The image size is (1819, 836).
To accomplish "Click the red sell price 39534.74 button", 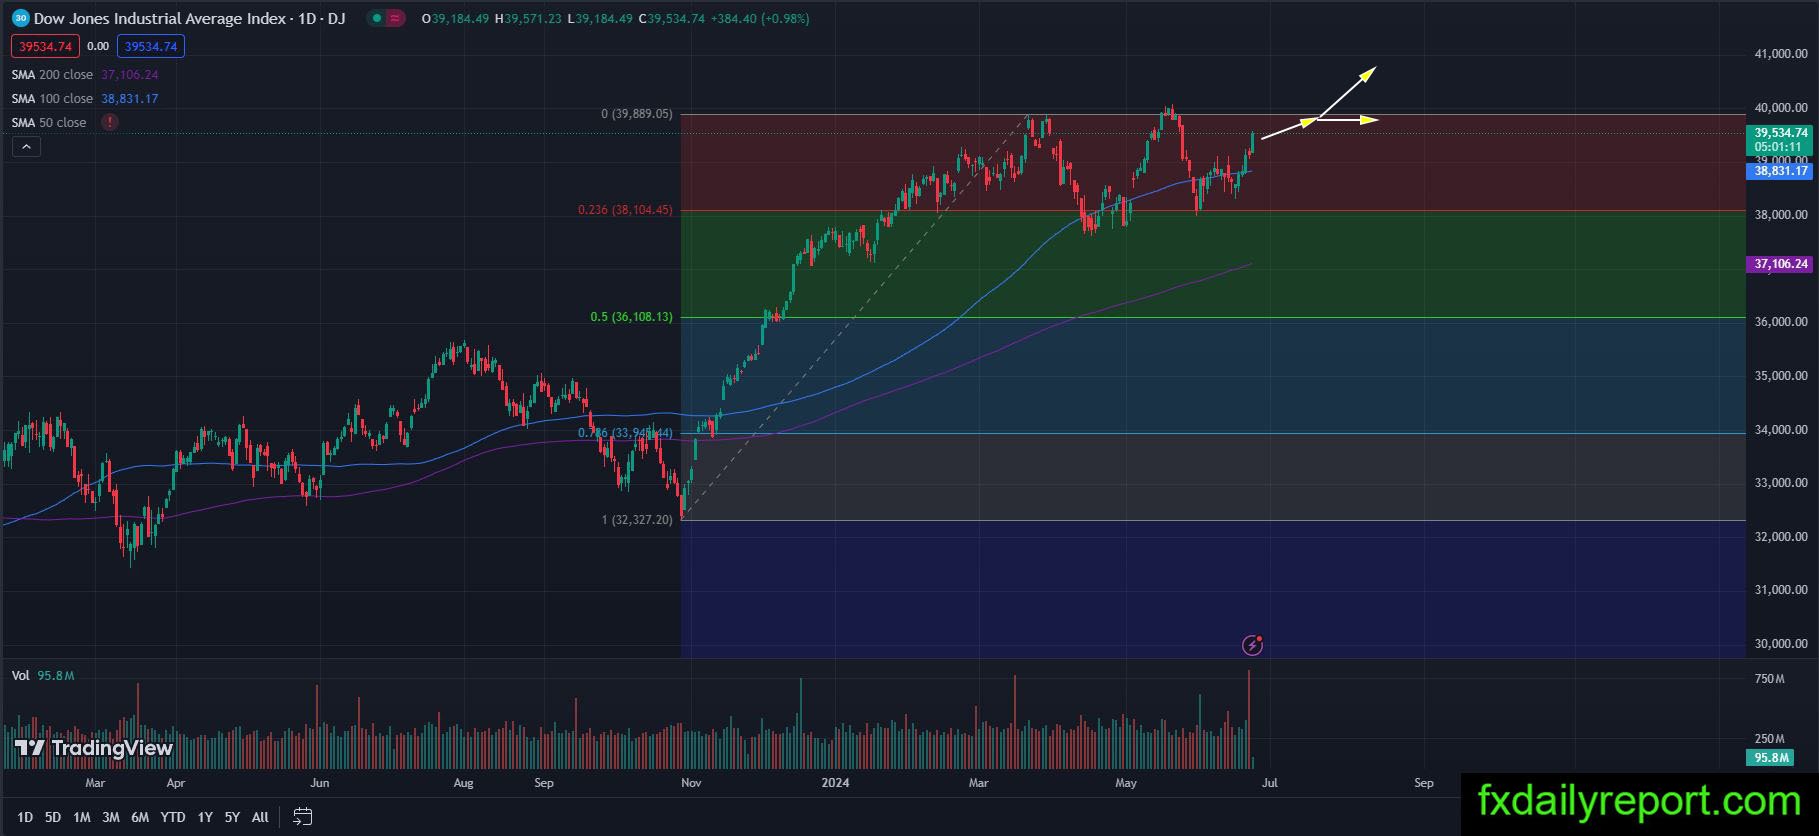I will 45,46.
